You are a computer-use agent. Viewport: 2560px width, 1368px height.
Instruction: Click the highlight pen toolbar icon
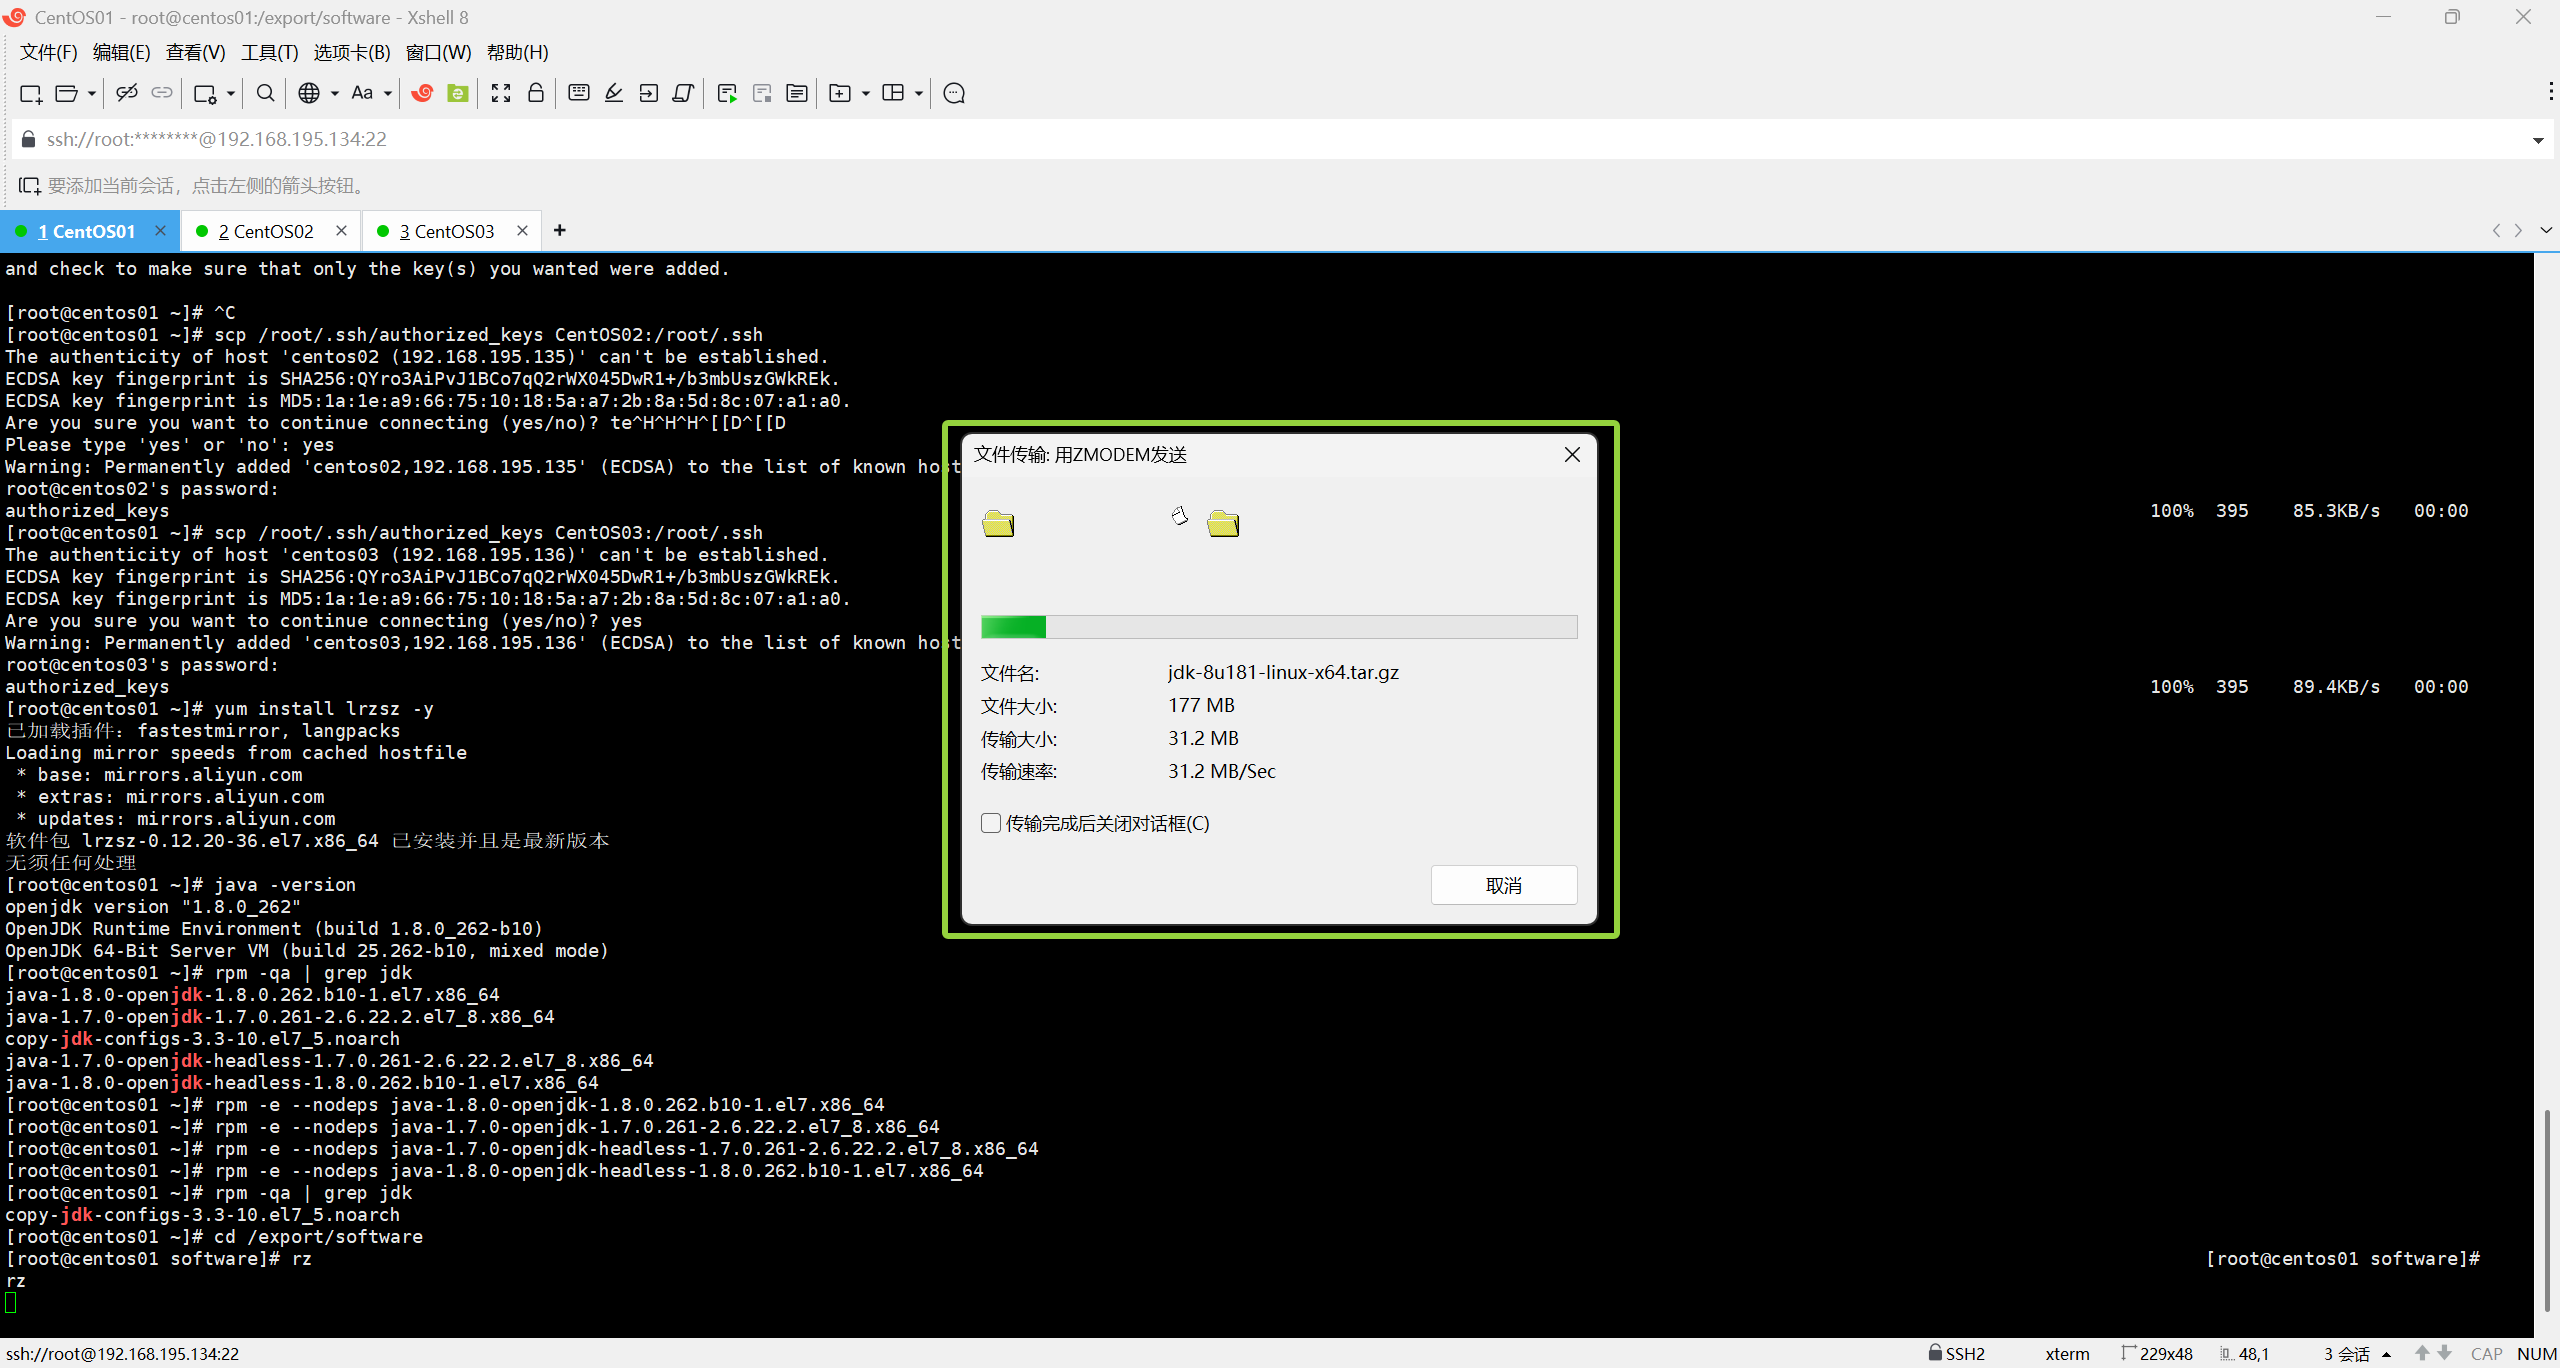tap(614, 93)
